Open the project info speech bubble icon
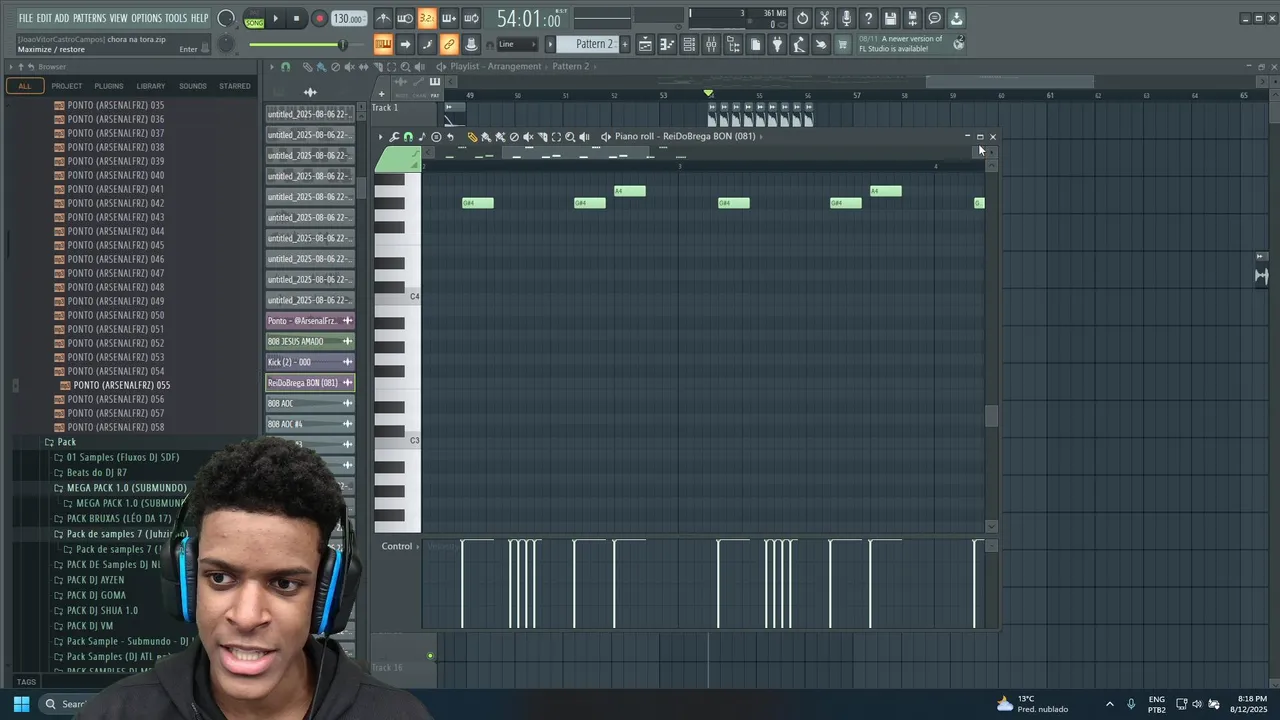This screenshot has height=720, width=1280. click(x=934, y=18)
